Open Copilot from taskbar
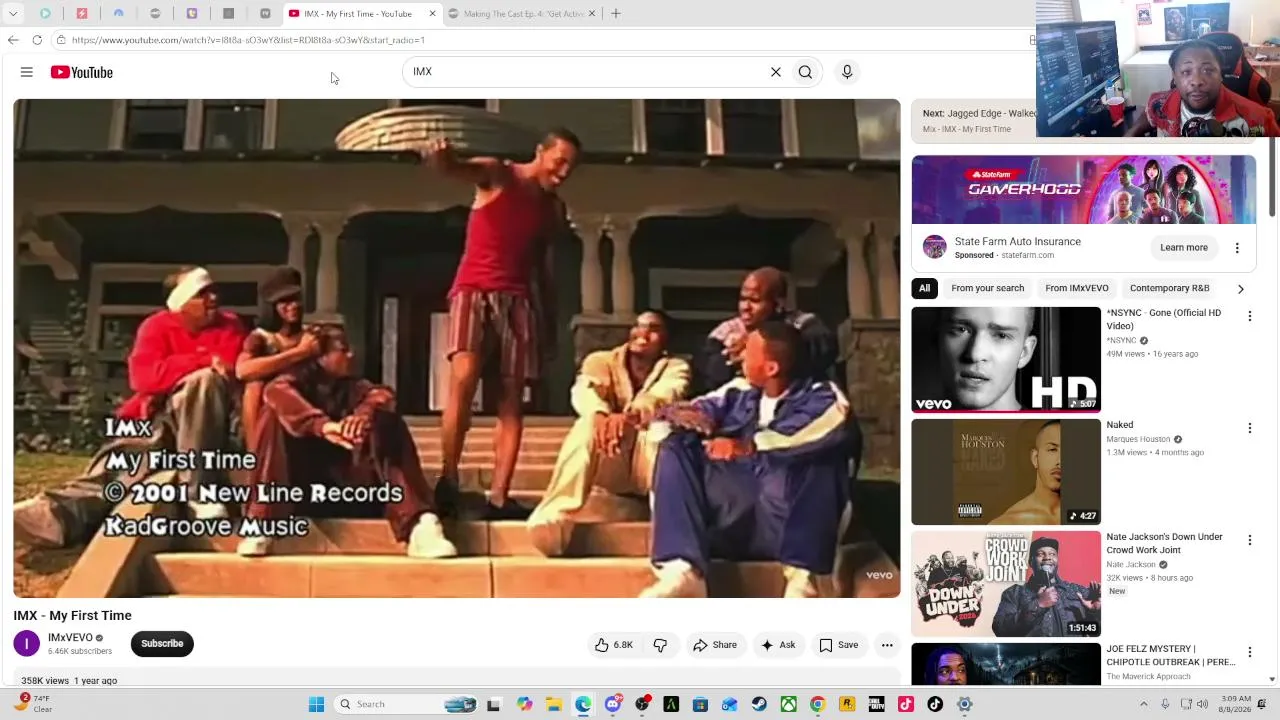1280x720 pixels. (524, 704)
